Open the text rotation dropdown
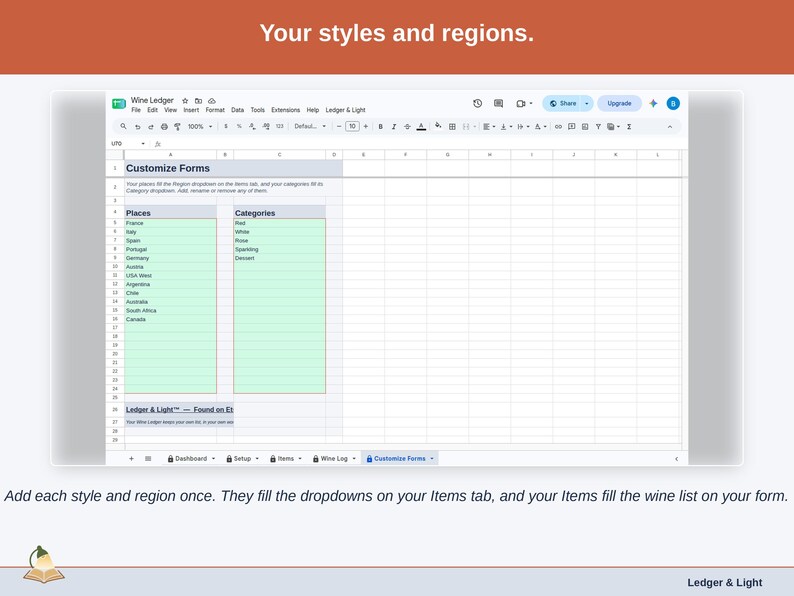794x596 pixels. click(x=540, y=127)
